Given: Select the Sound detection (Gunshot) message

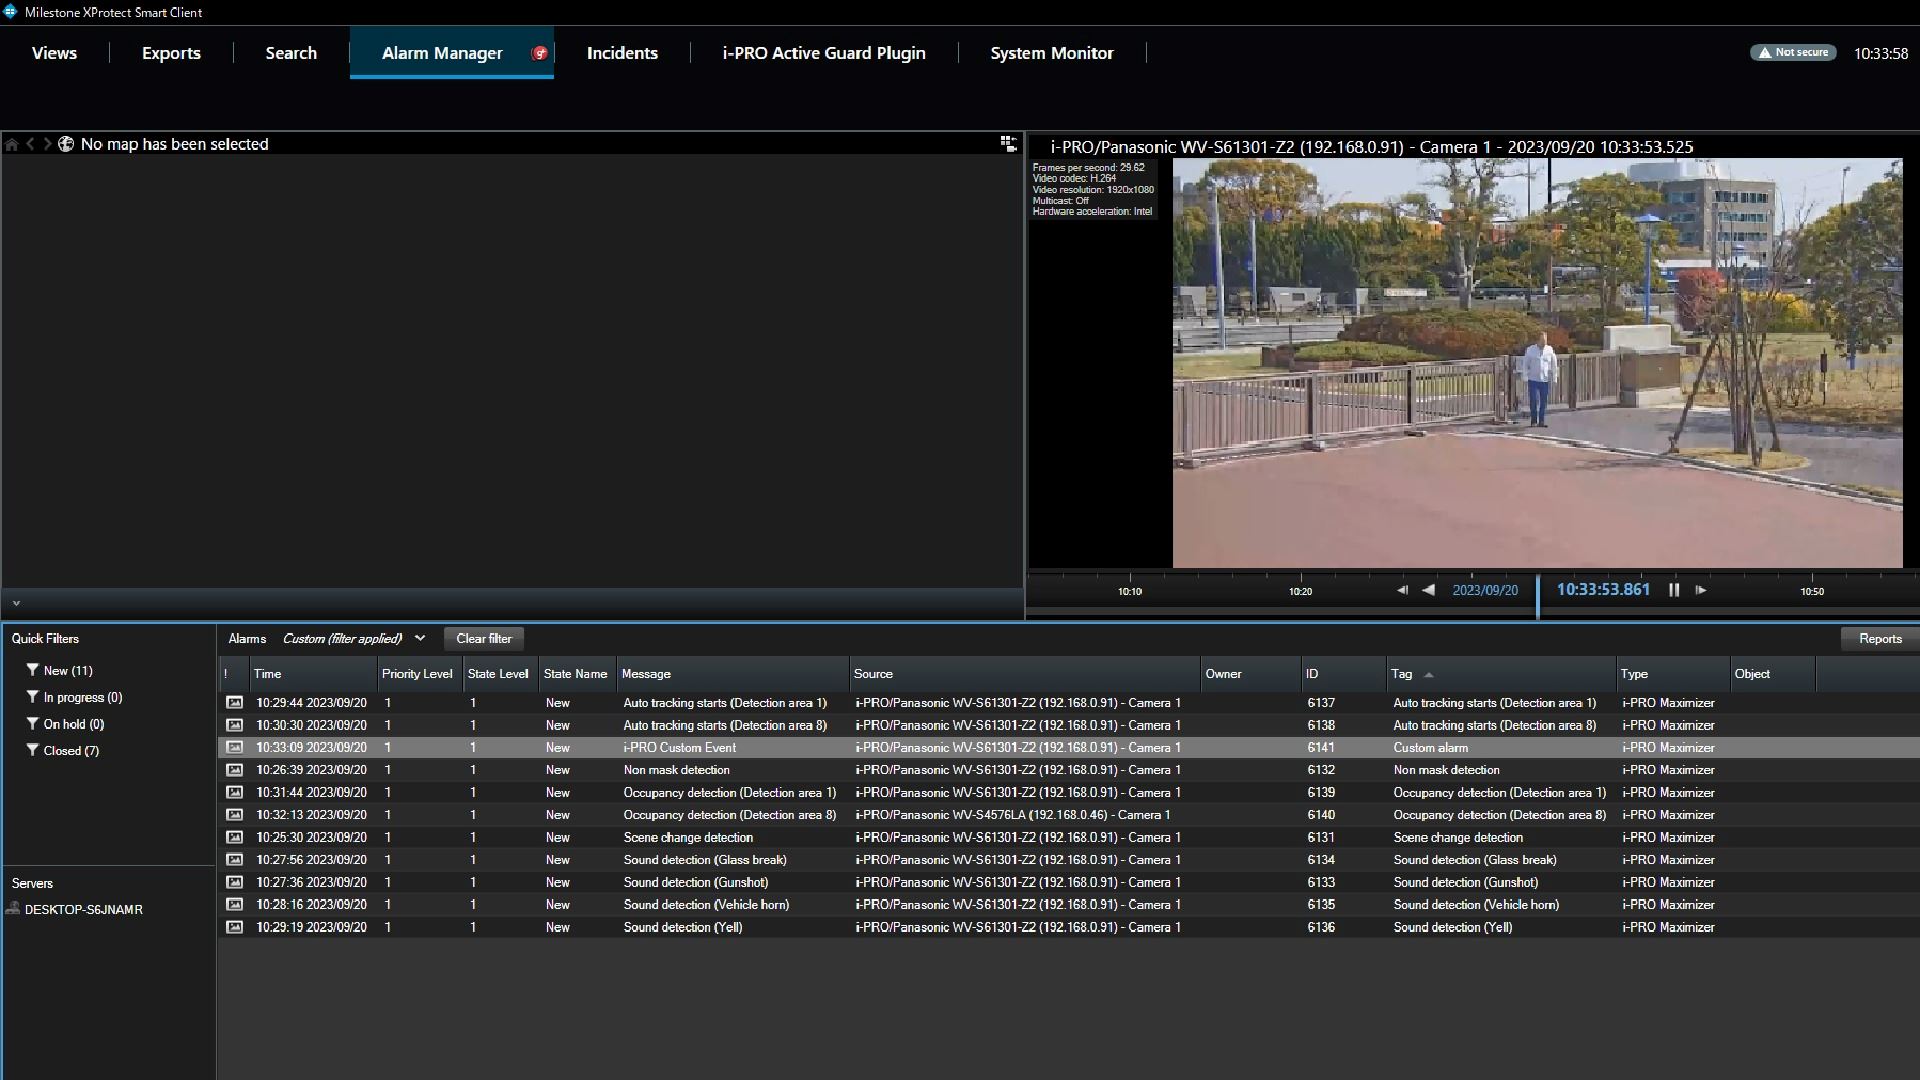Looking at the screenshot, I should pos(696,882).
